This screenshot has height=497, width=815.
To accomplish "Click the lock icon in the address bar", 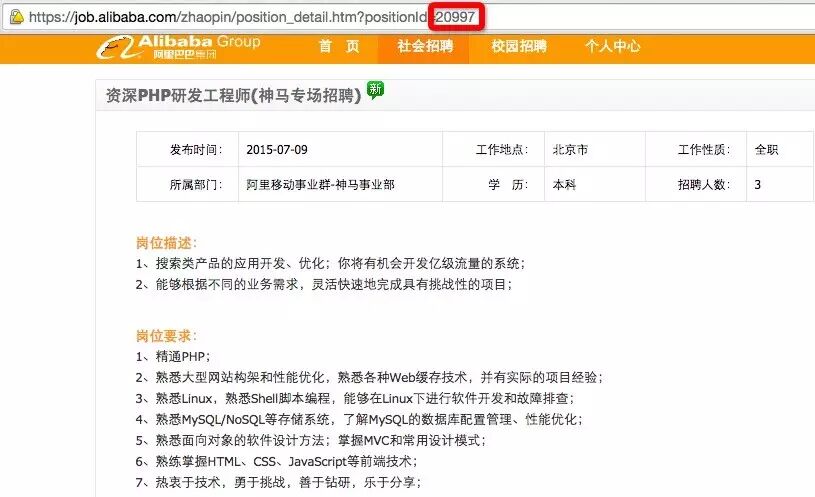I will [17, 17].
